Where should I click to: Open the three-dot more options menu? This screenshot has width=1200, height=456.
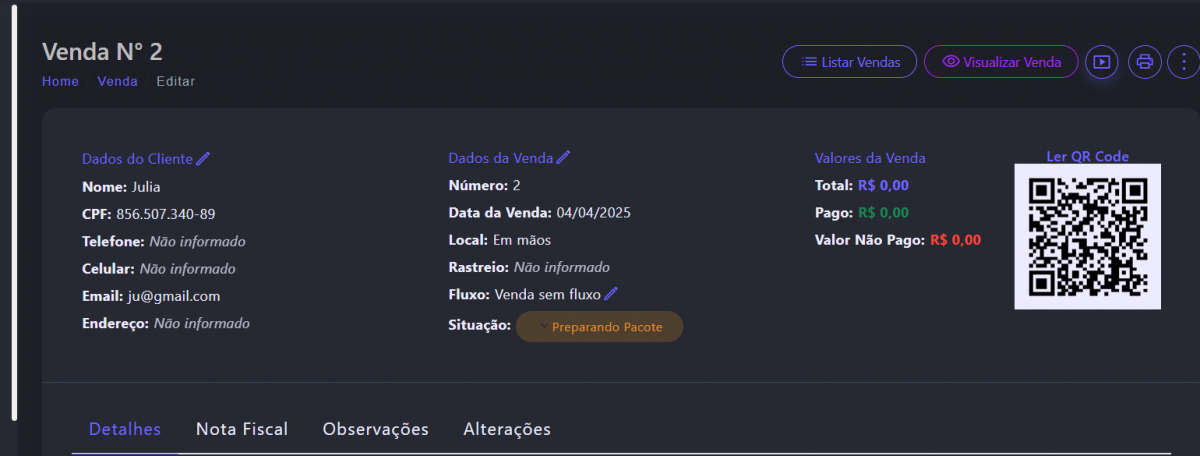click(1184, 62)
